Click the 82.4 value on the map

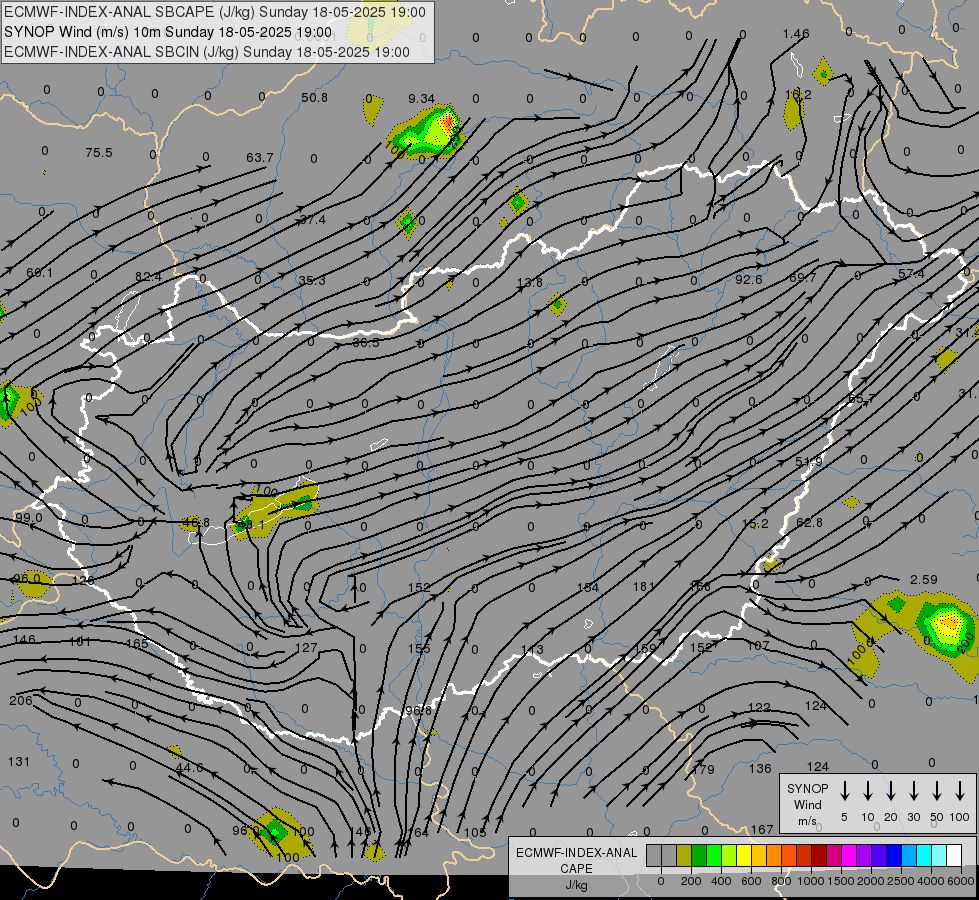[148, 277]
